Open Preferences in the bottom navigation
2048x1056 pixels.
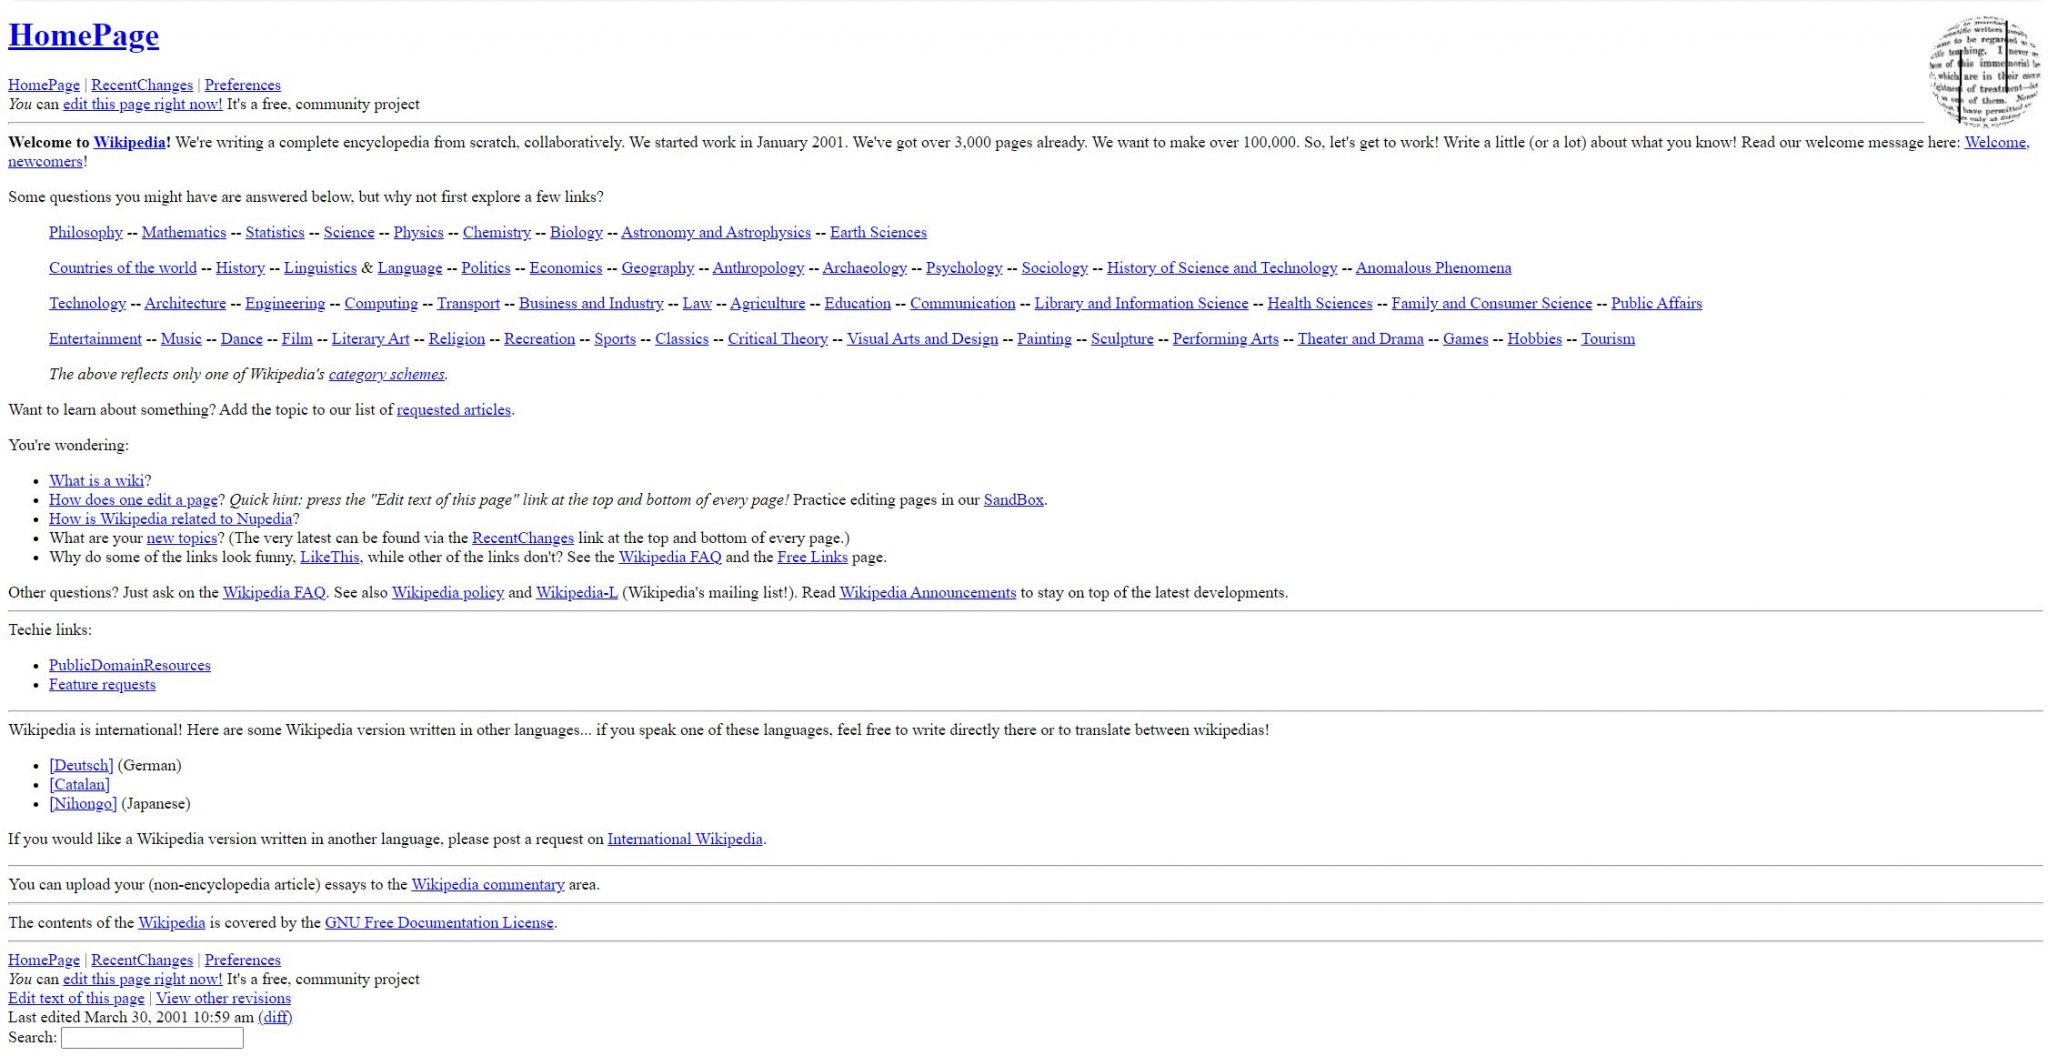click(242, 960)
